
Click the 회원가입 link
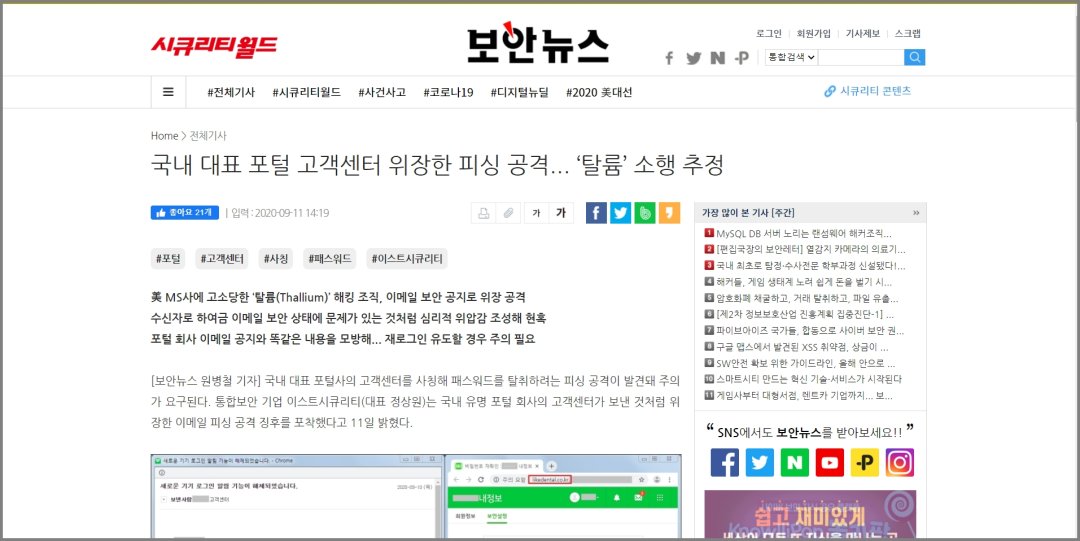click(813, 33)
